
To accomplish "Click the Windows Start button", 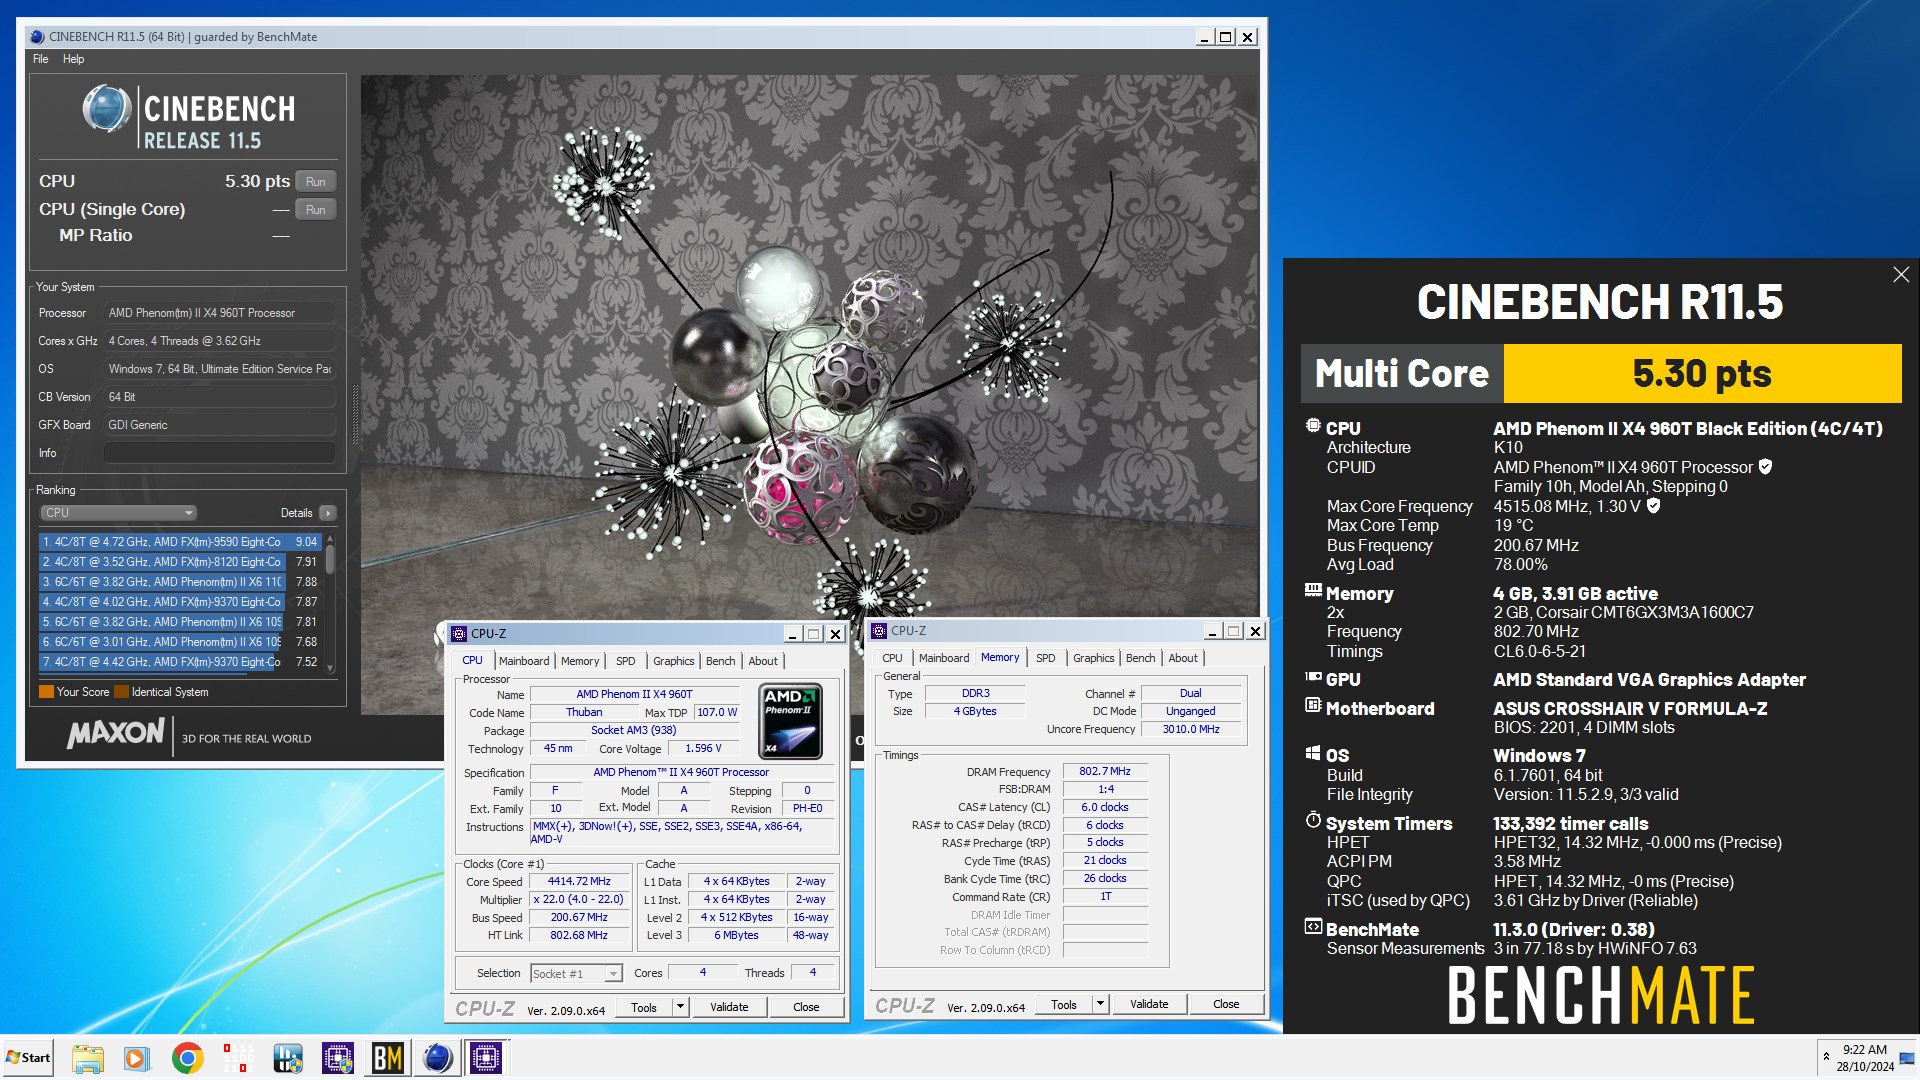I will [x=28, y=1058].
